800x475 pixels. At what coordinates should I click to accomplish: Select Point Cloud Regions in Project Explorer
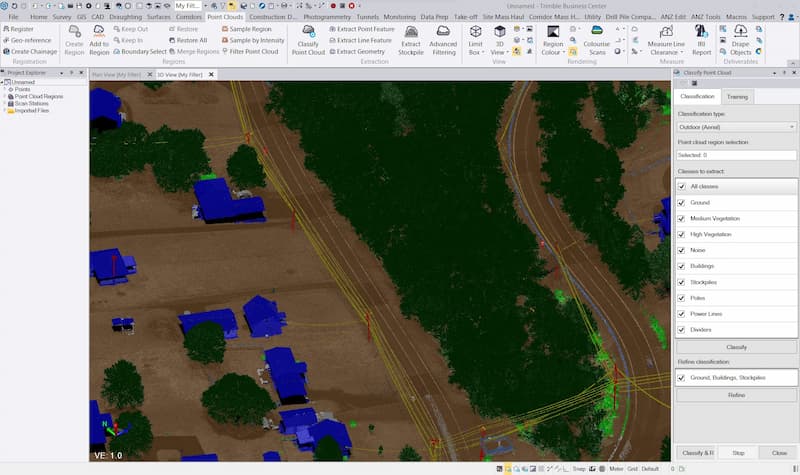38,96
